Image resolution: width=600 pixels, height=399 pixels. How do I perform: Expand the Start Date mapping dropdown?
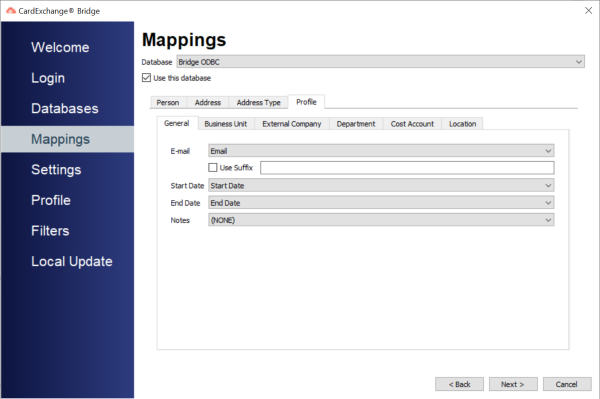381,186
